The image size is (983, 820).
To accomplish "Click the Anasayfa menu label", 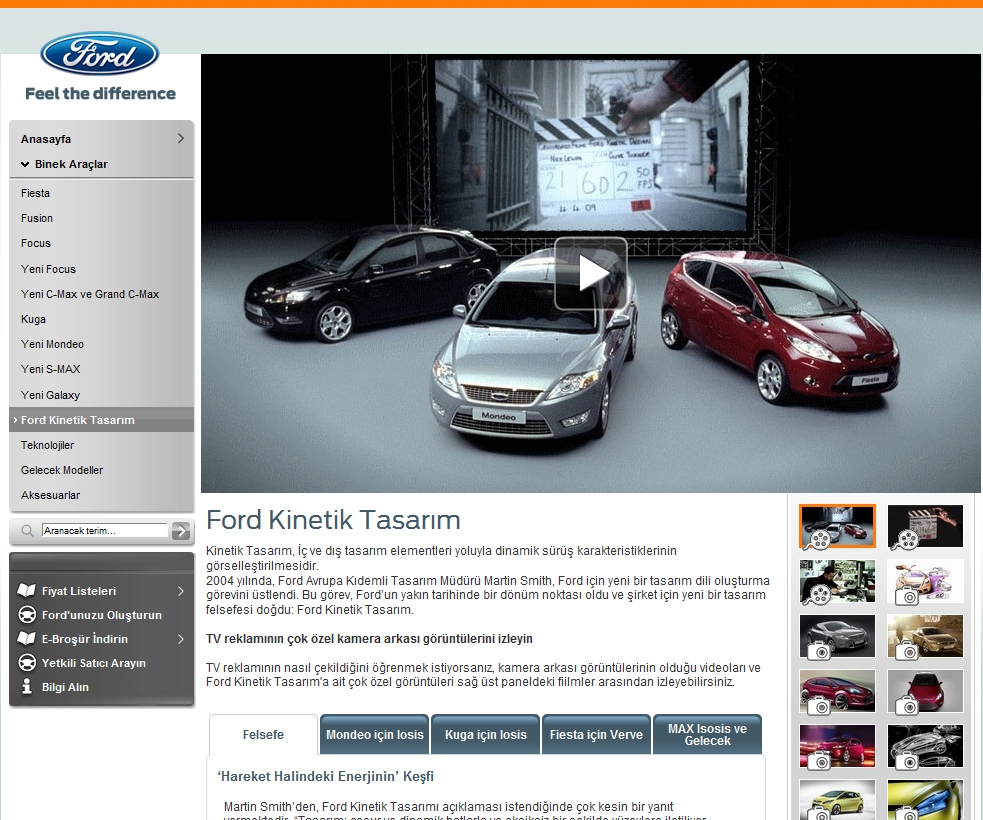I will (46, 139).
